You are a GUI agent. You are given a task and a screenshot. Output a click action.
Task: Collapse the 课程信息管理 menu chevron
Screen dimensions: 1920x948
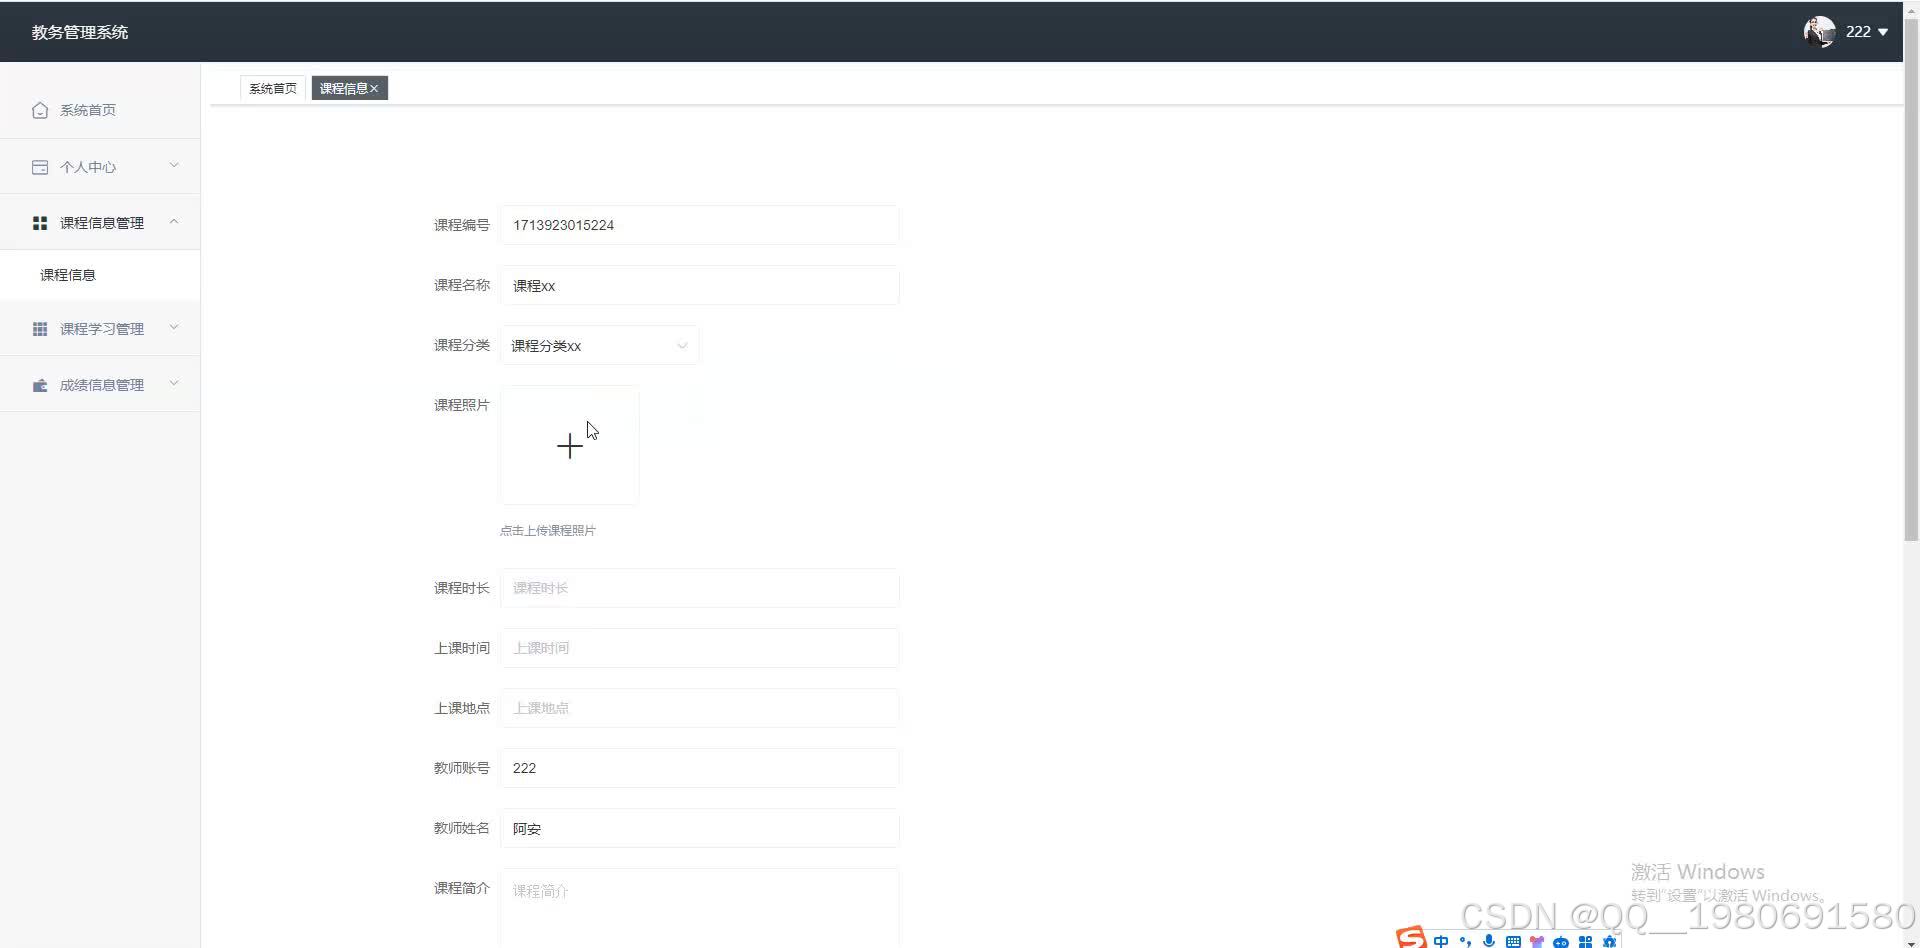(x=174, y=221)
